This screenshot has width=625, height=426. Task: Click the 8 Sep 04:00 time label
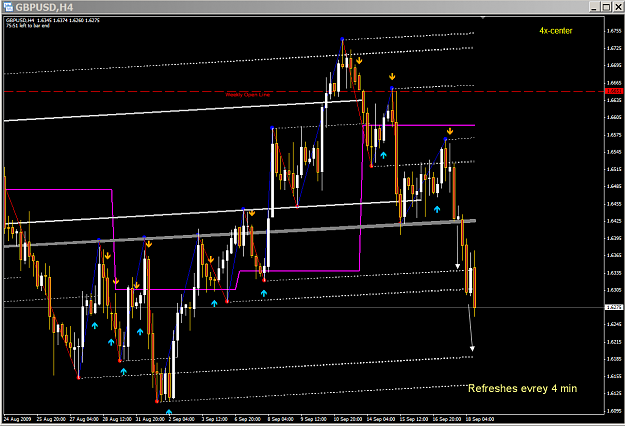pos(281,419)
